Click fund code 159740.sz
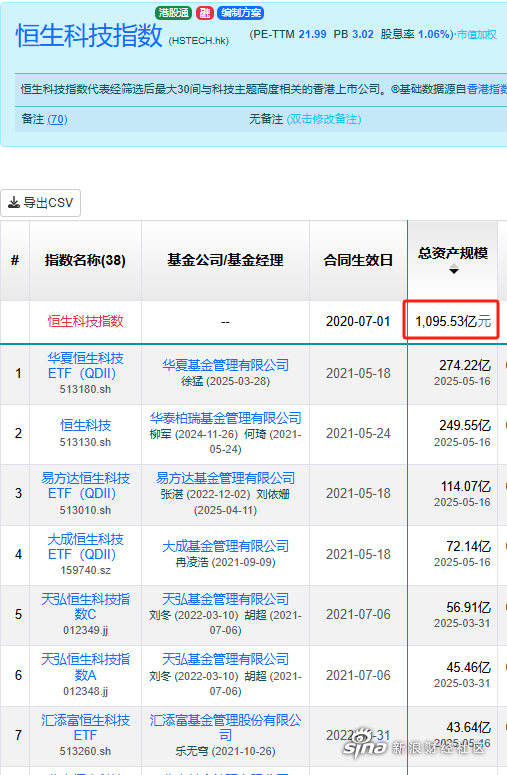The width and height of the screenshot is (507, 775). tap(85, 570)
